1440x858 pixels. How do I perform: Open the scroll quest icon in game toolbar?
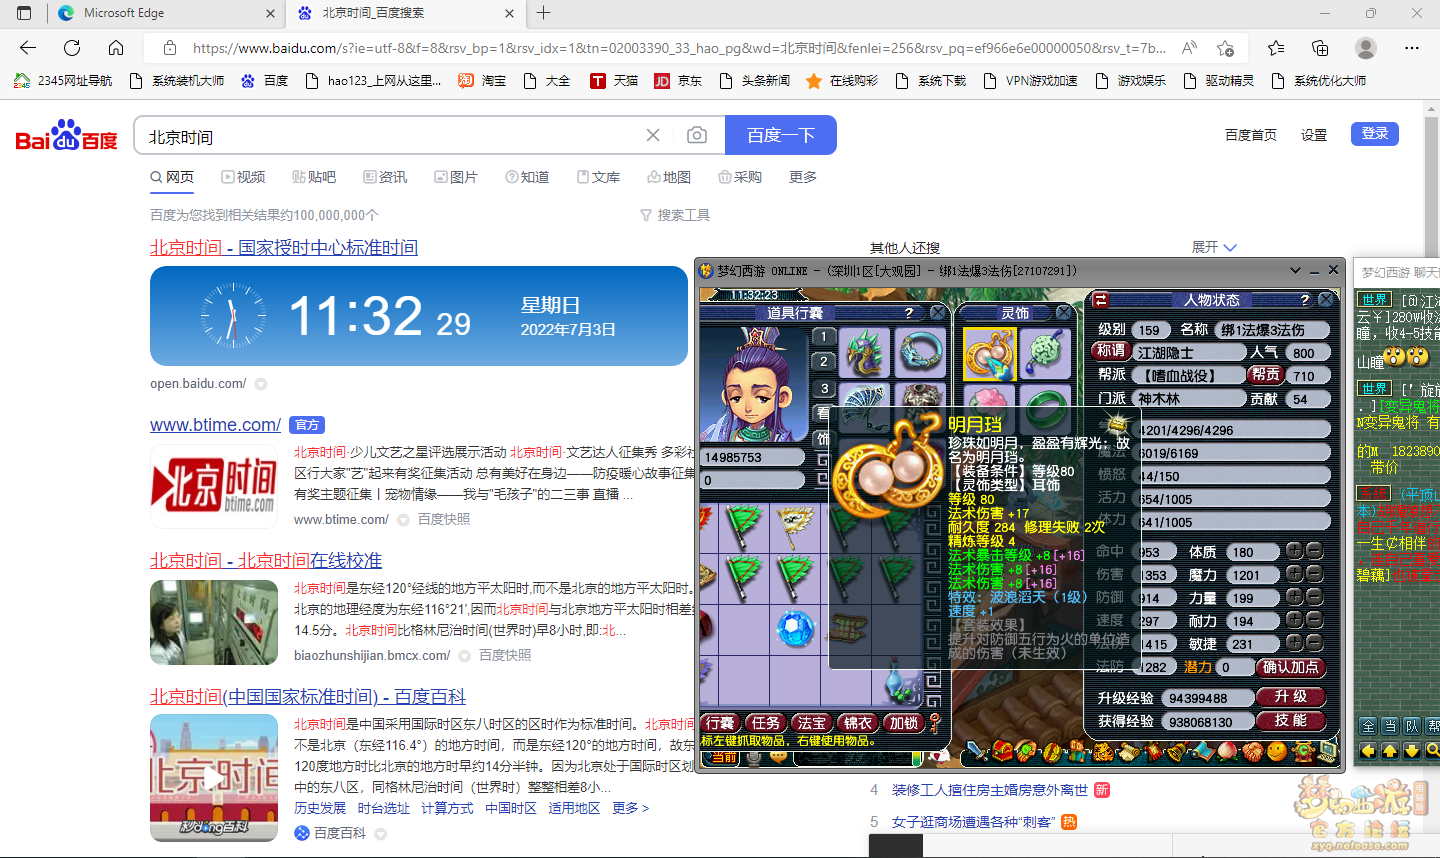click(1129, 751)
